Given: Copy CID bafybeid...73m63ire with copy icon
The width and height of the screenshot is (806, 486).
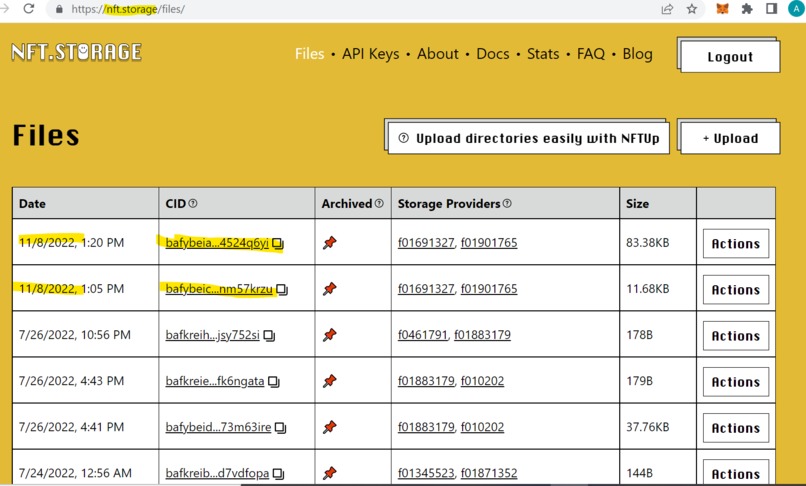Looking at the screenshot, I should [x=280, y=428].
